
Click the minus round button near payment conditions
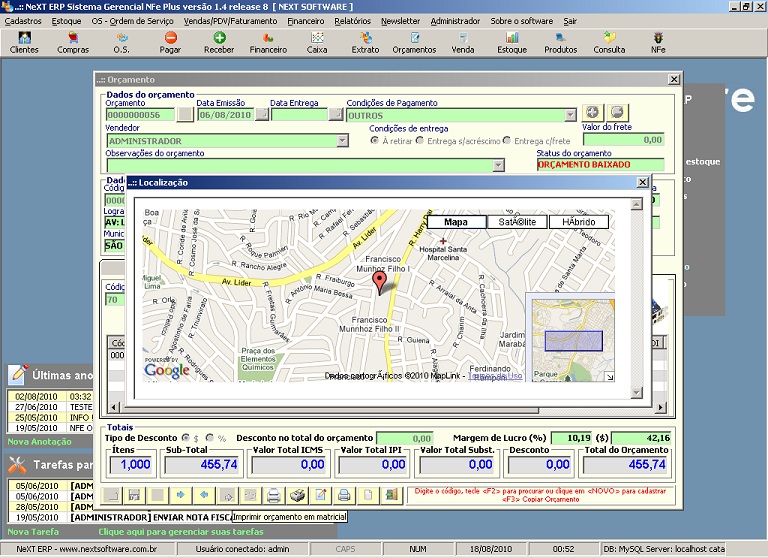617,113
